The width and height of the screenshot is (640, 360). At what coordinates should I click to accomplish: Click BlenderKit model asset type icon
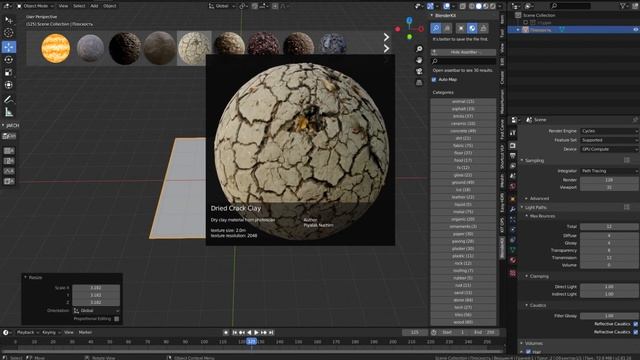tap(460, 28)
